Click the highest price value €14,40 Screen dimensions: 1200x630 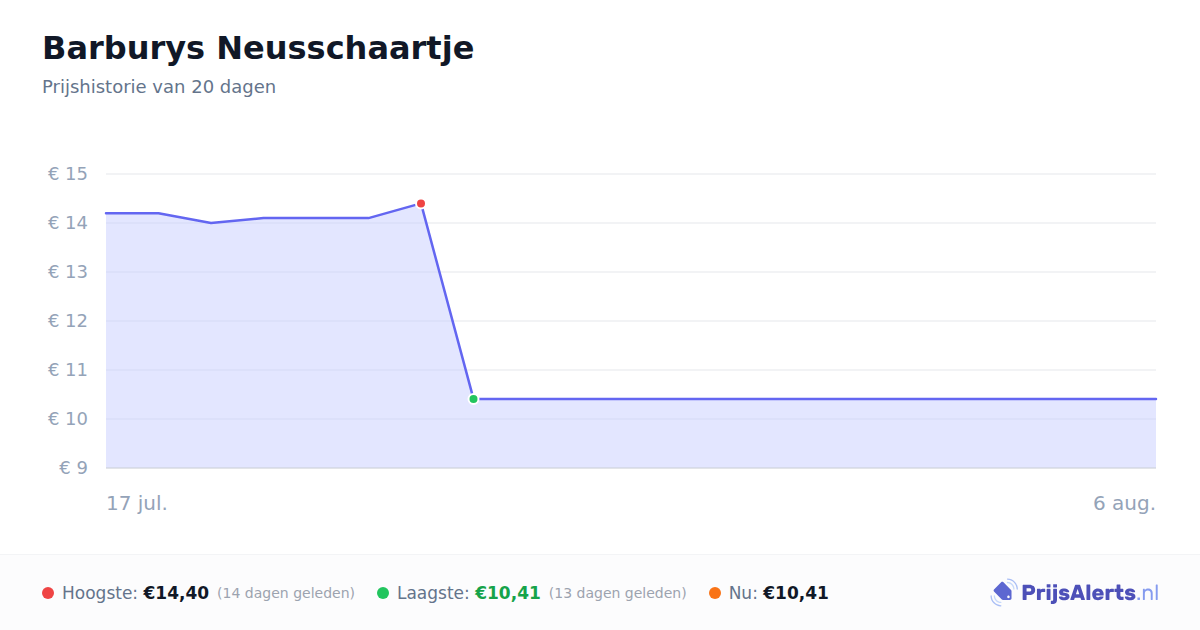pos(176,593)
